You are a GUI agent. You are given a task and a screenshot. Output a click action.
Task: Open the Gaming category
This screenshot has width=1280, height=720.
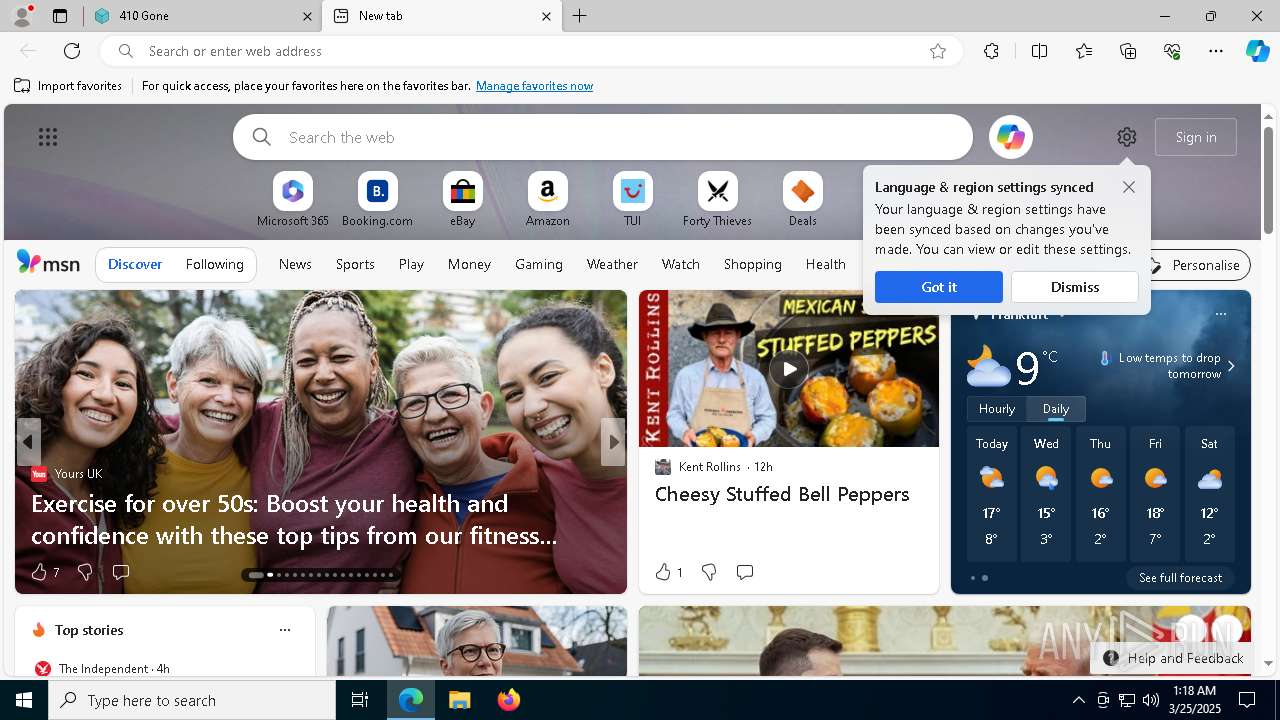click(x=539, y=264)
